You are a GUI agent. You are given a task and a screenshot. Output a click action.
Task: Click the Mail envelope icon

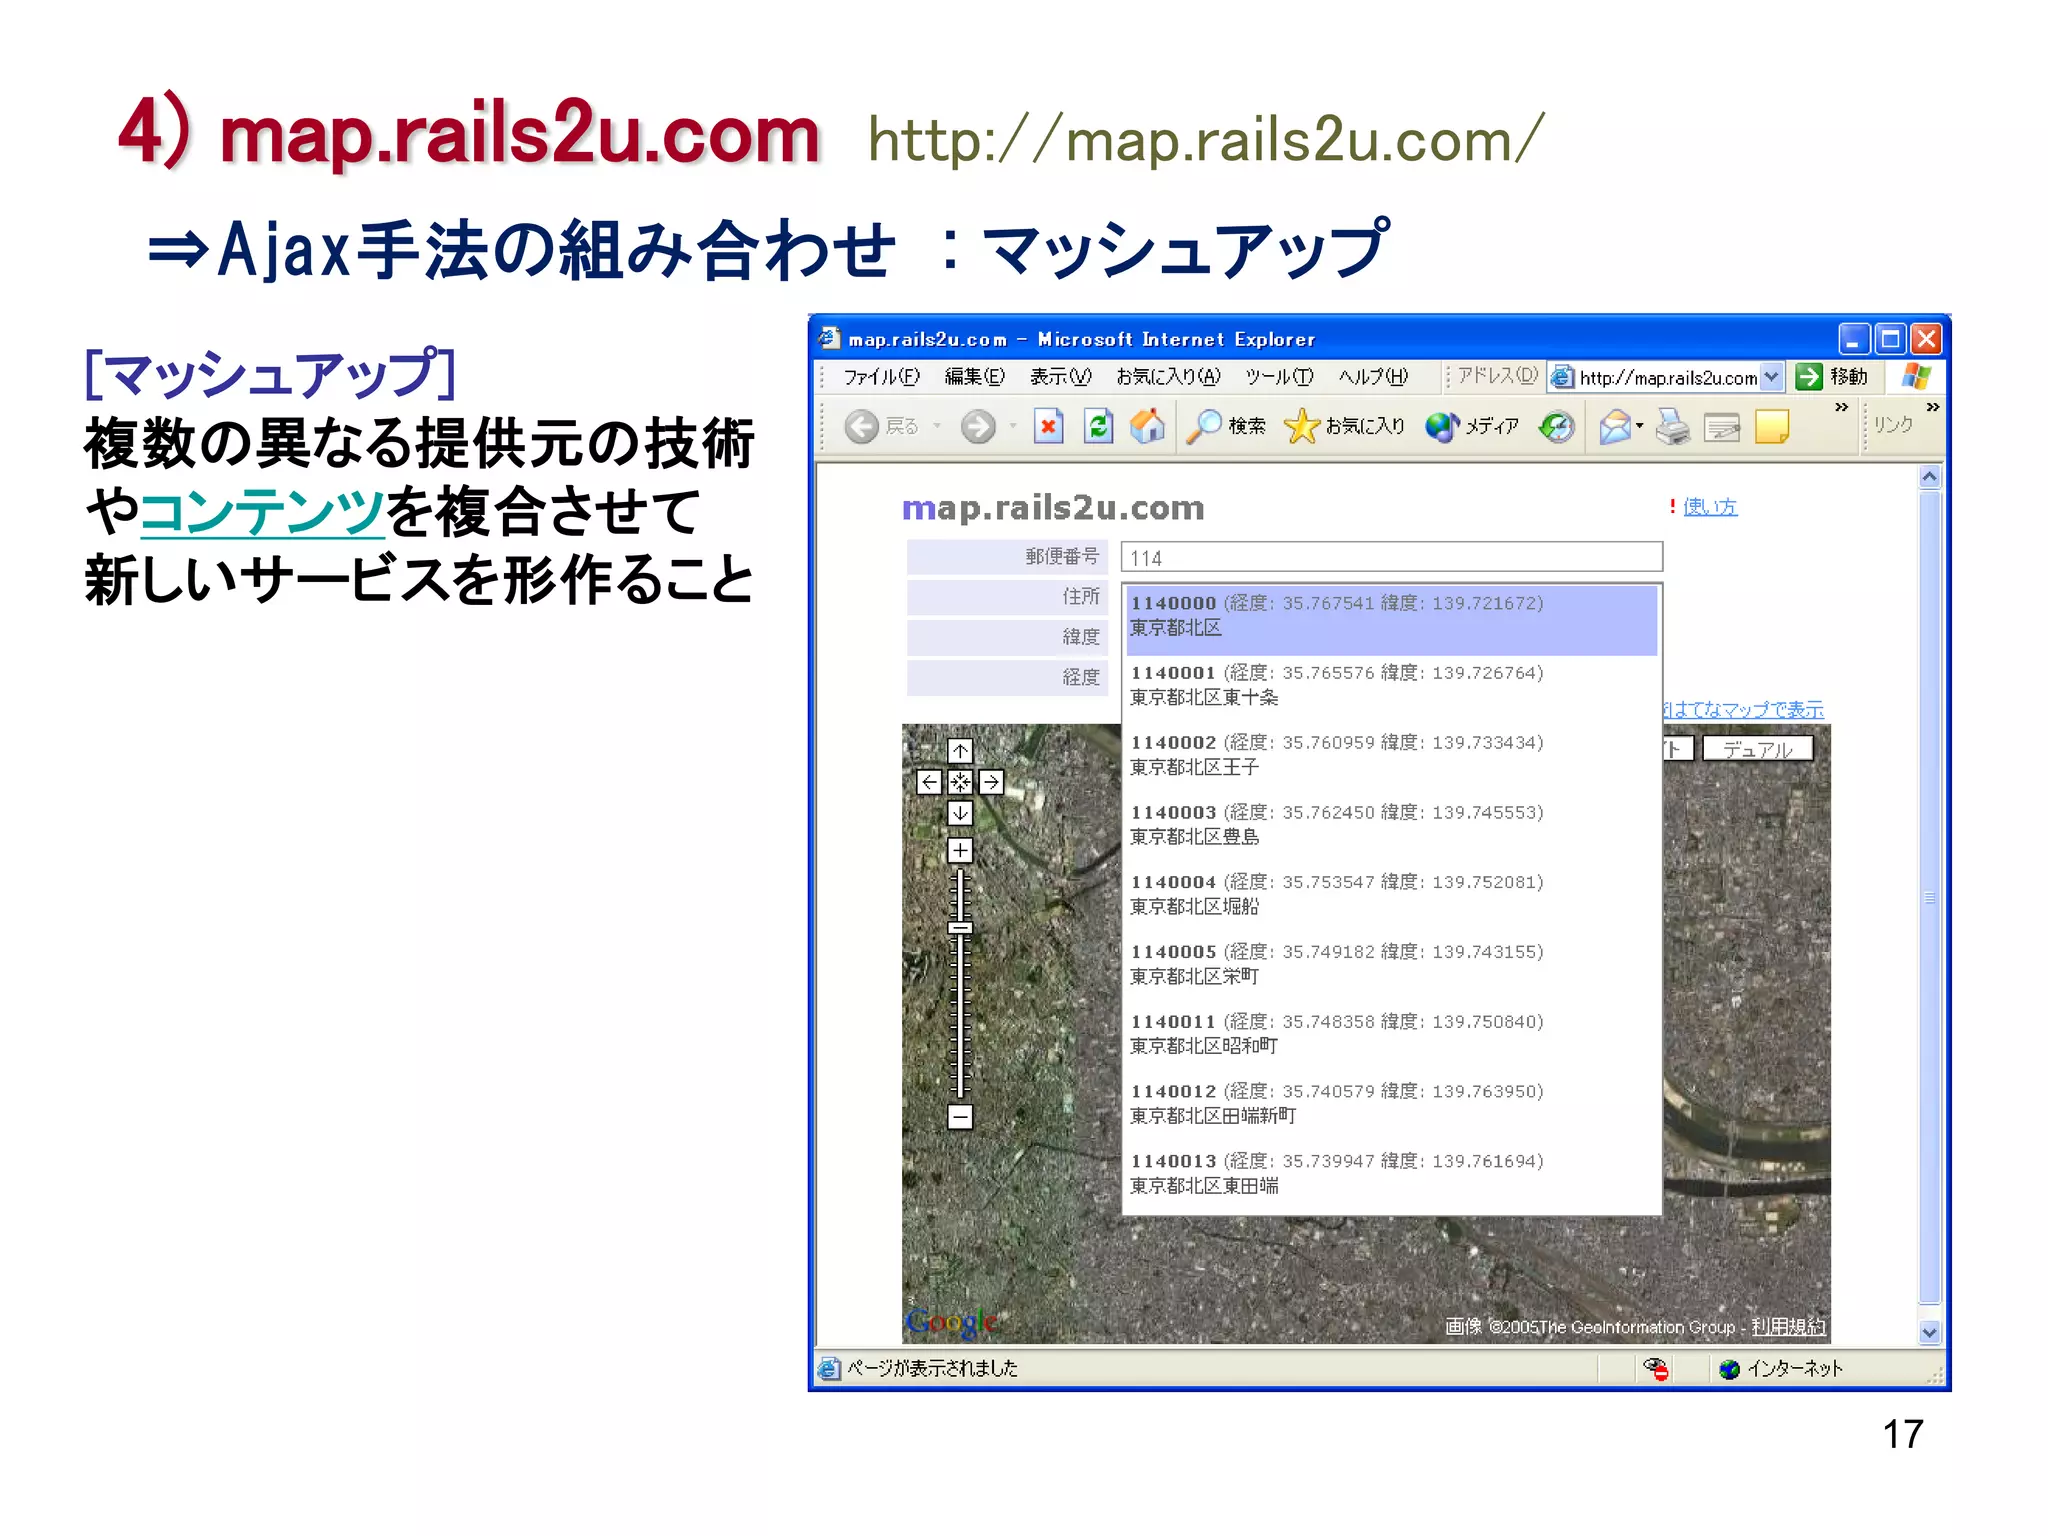point(1615,427)
